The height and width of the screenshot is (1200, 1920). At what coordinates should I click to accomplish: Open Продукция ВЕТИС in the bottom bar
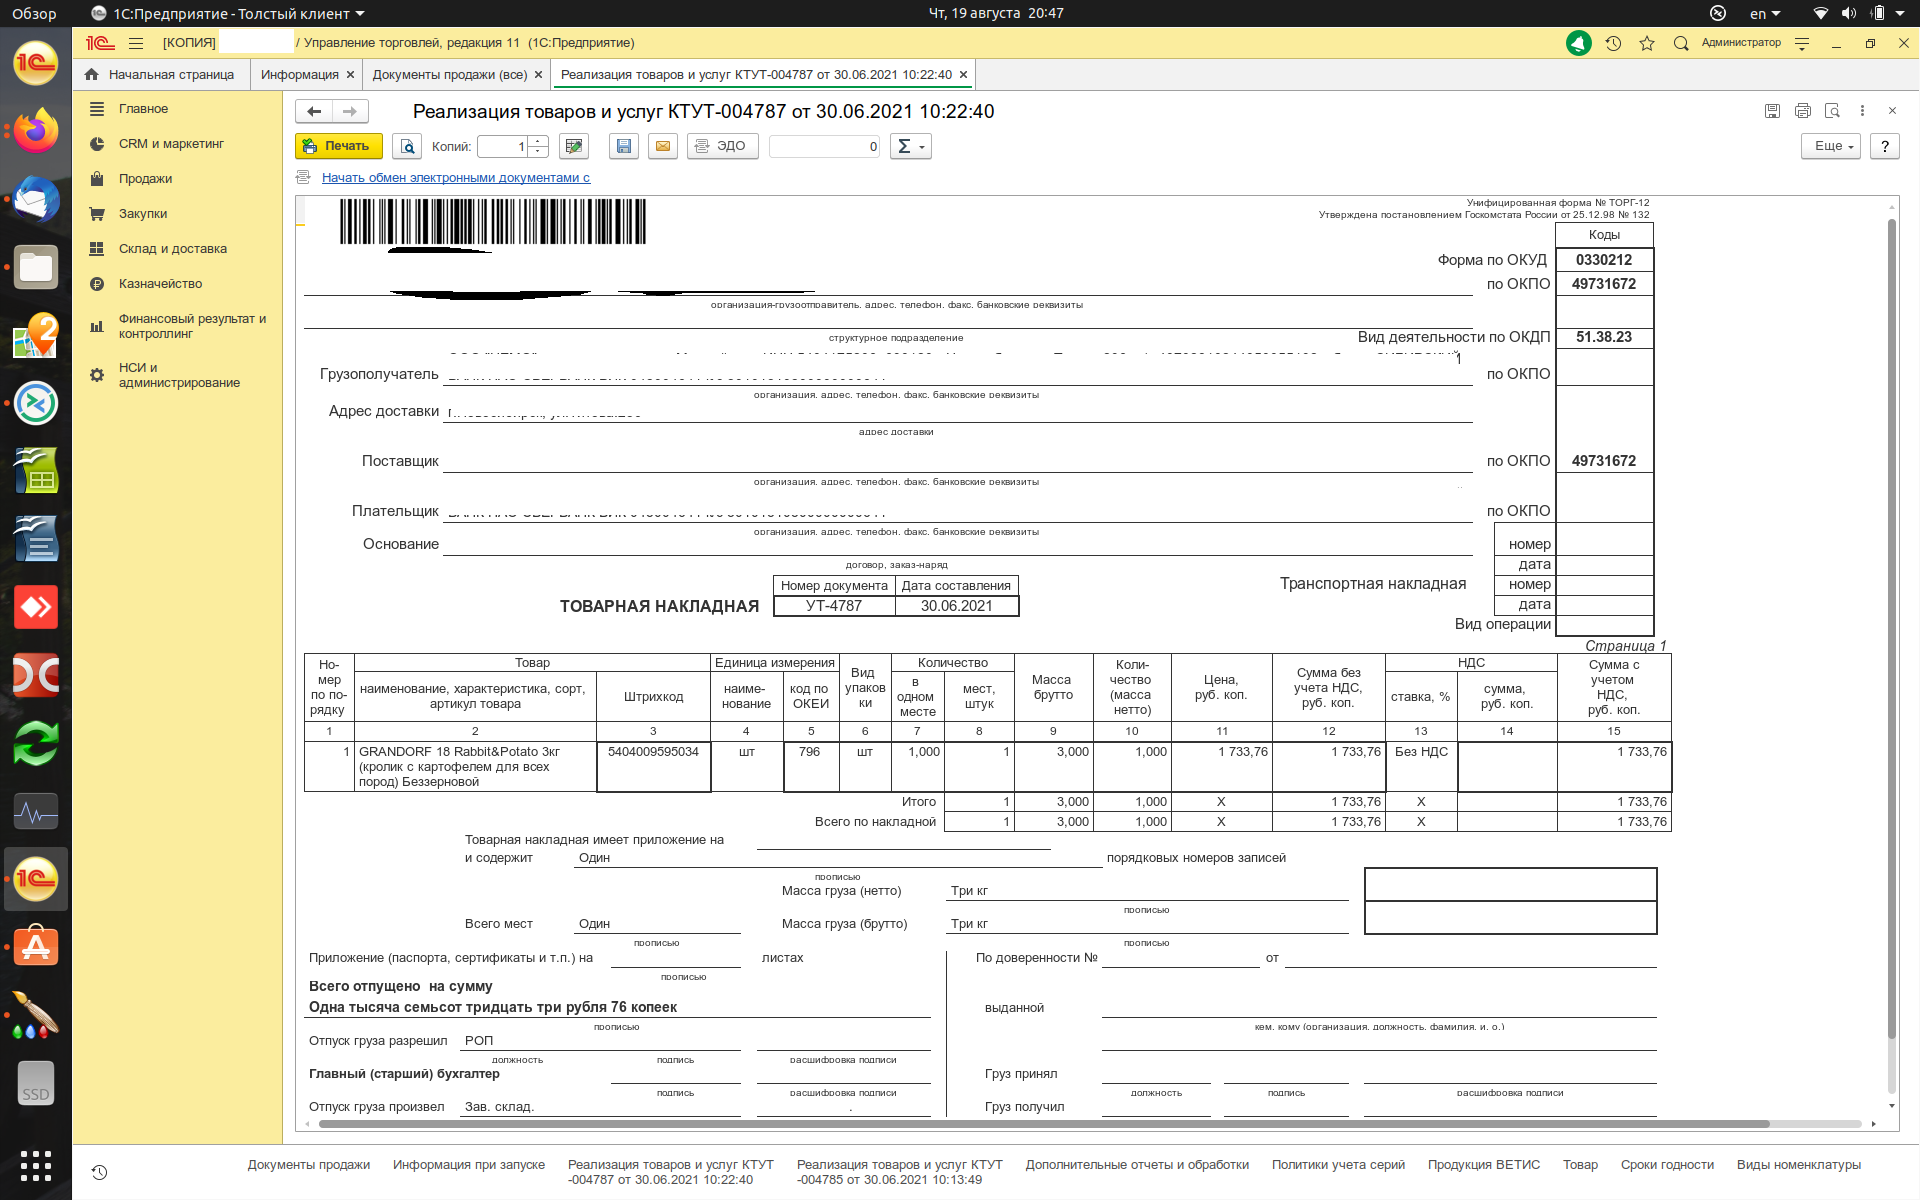1483,1165
